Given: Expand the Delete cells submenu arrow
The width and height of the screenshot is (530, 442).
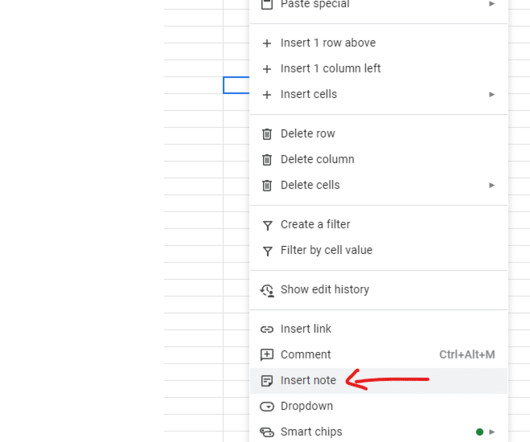Looking at the screenshot, I should coord(492,185).
